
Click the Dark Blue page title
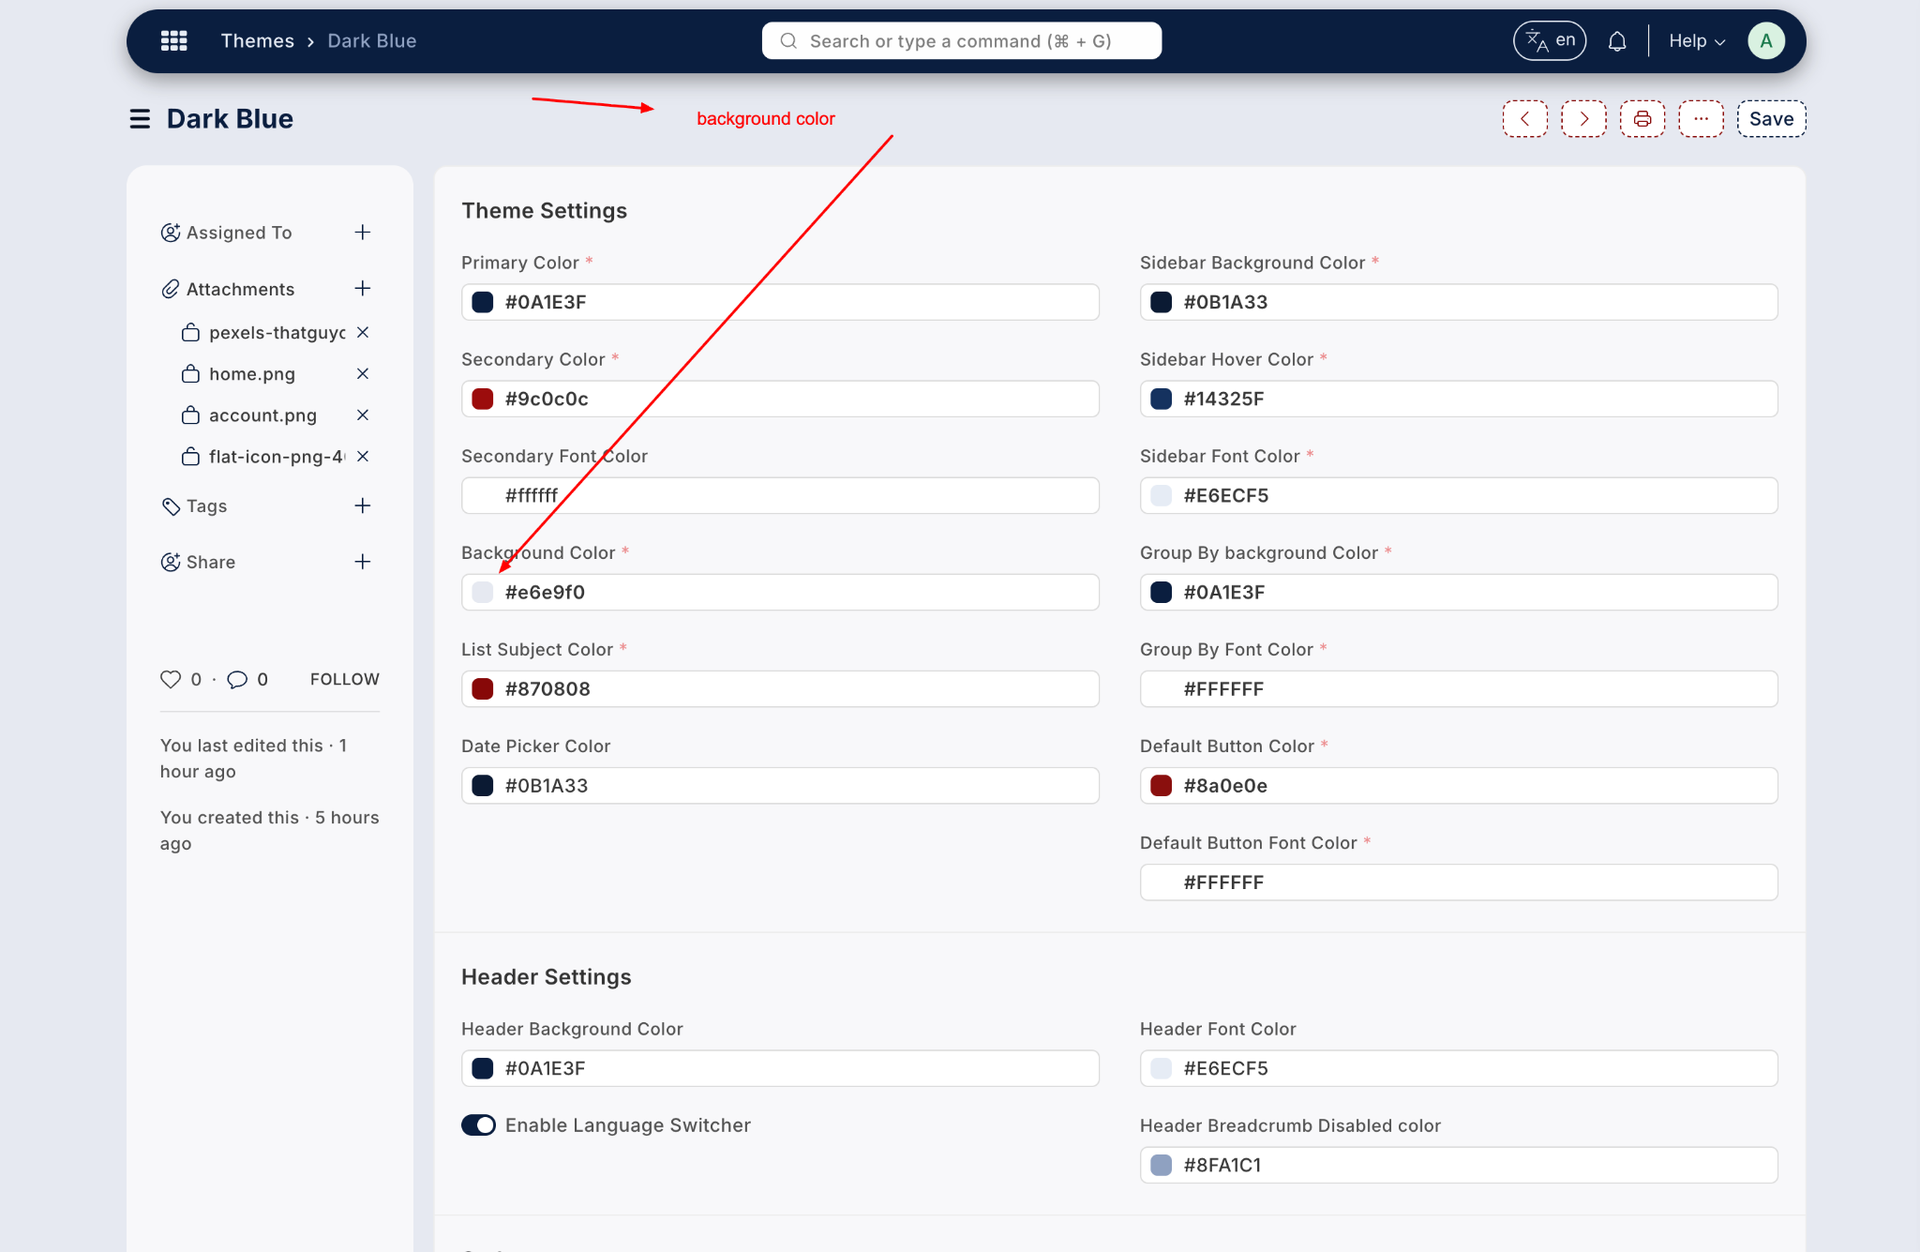[x=230, y=119]
